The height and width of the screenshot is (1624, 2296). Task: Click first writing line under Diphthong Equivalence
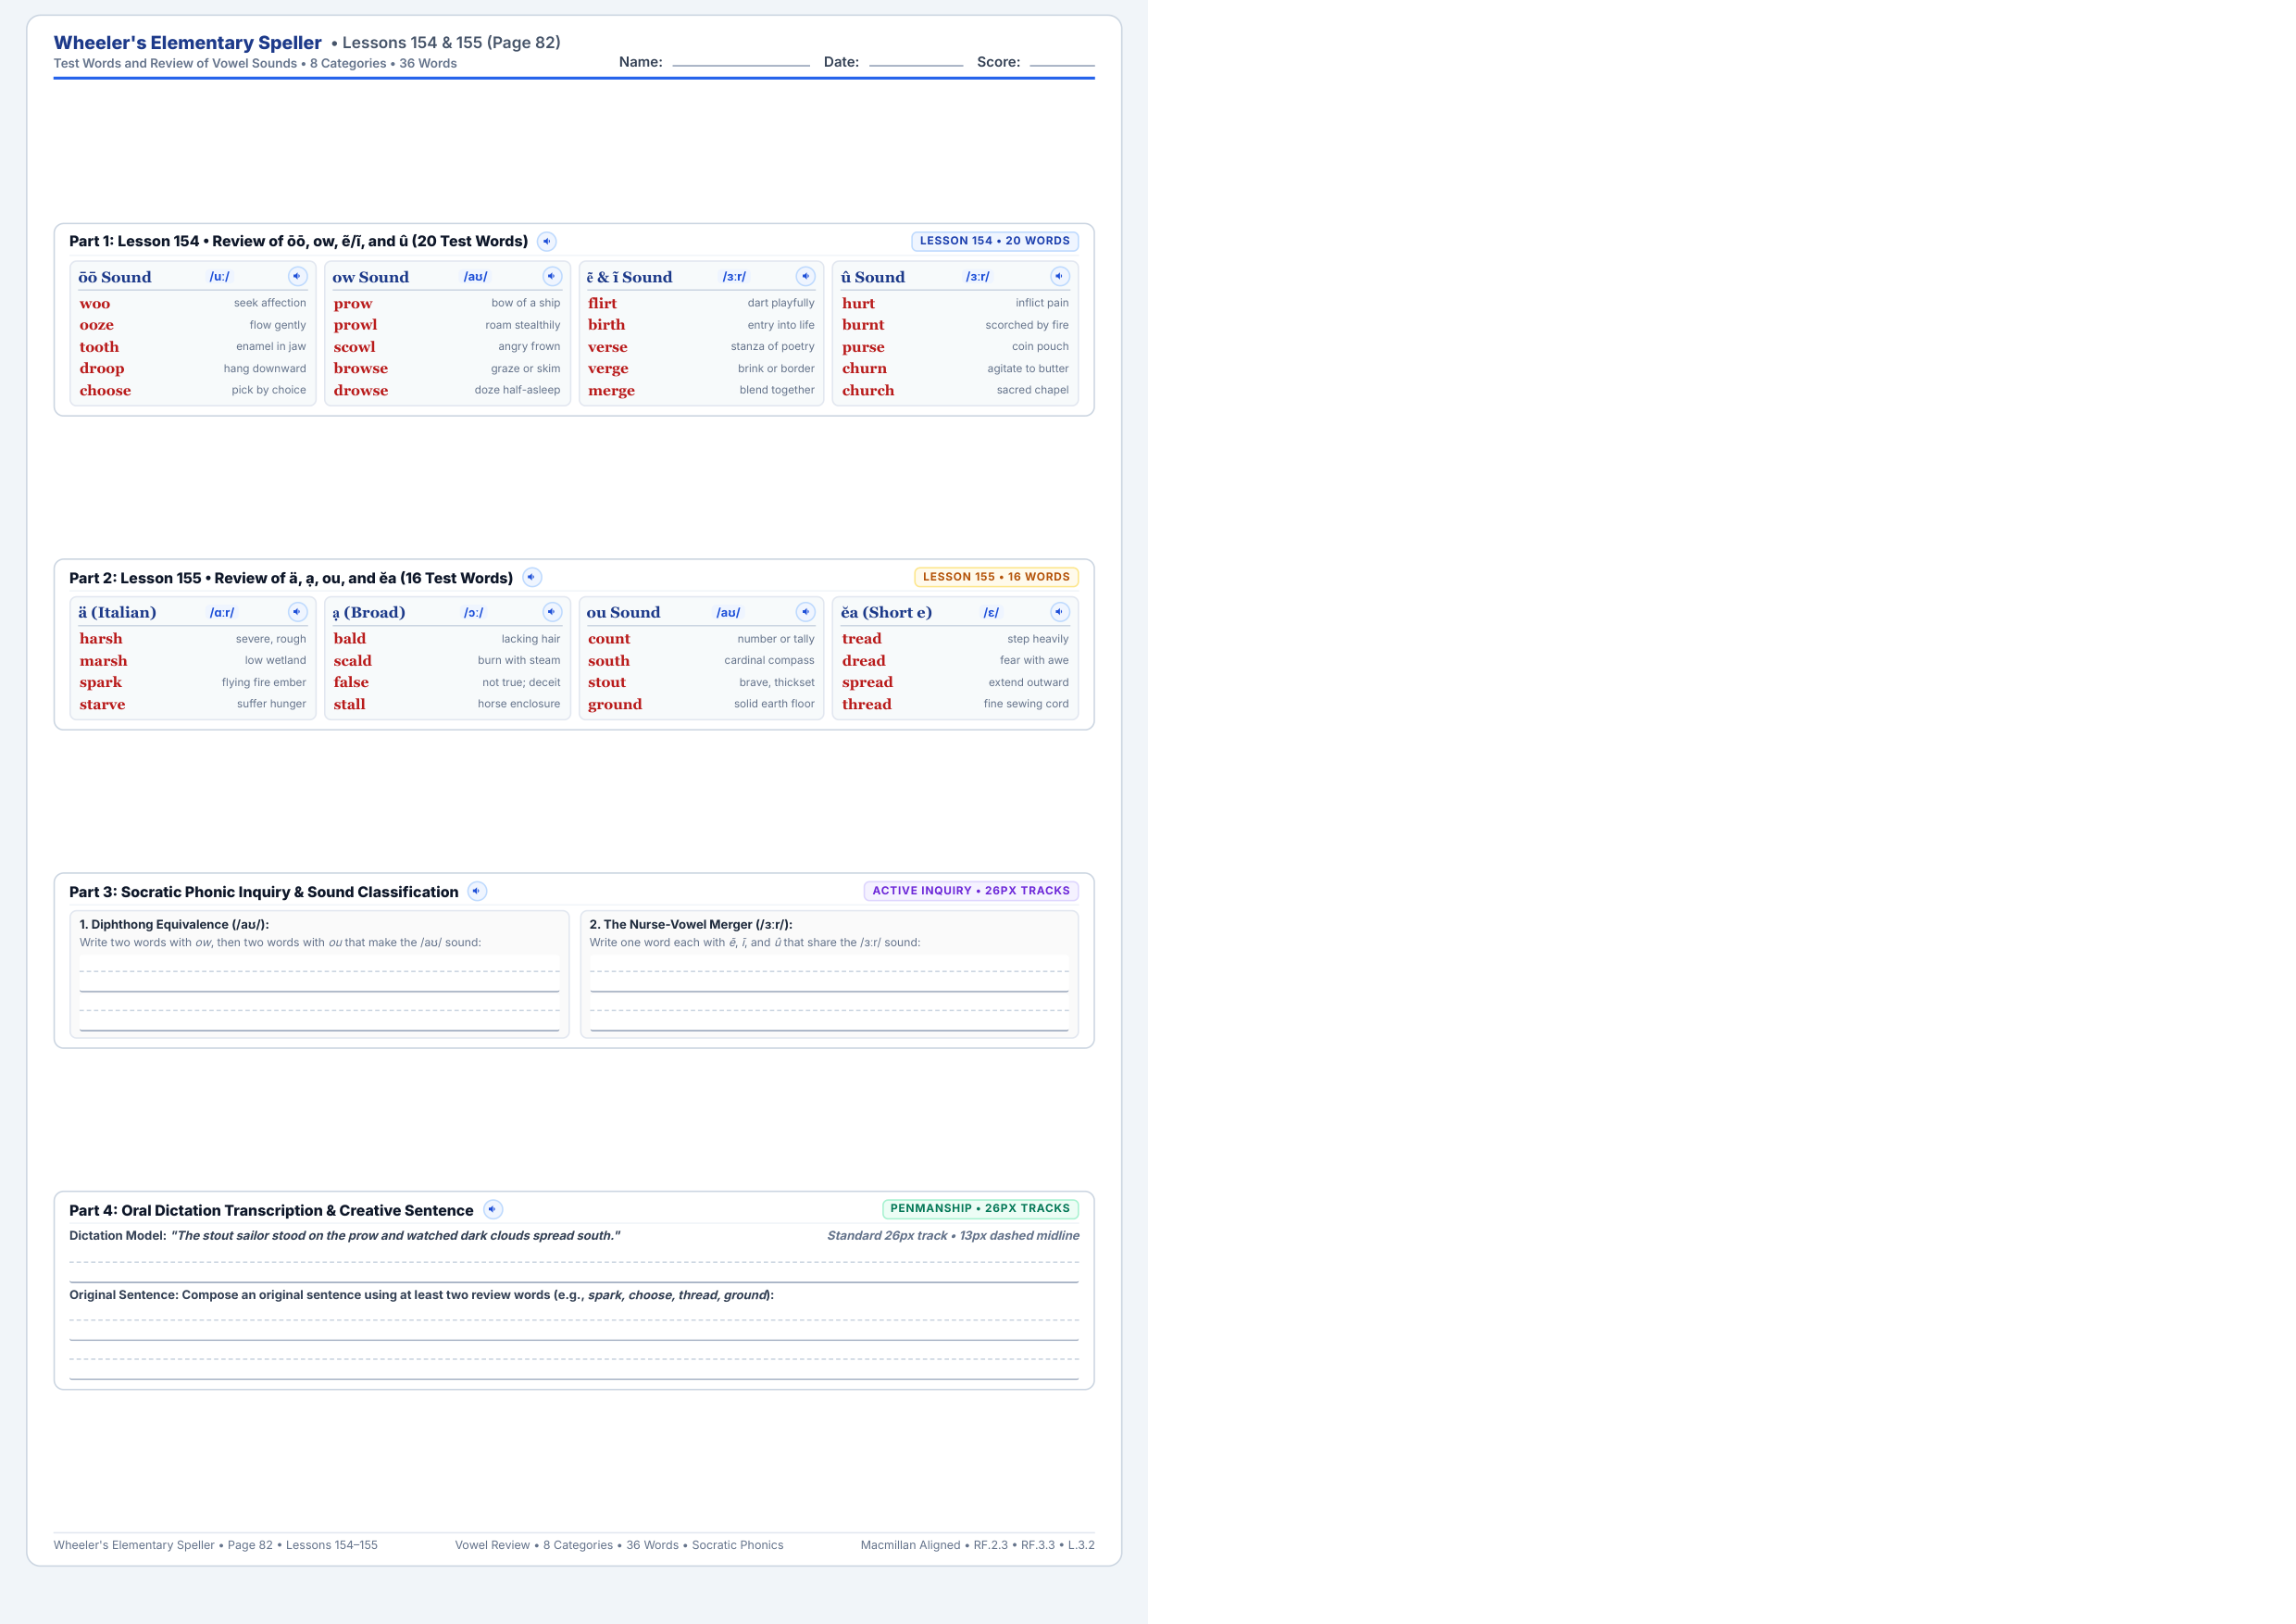pos(319,973)
